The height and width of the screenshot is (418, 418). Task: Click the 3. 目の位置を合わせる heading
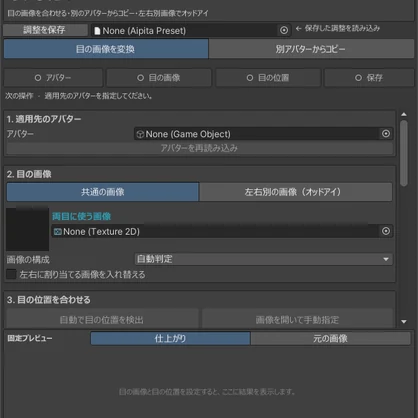49,300
